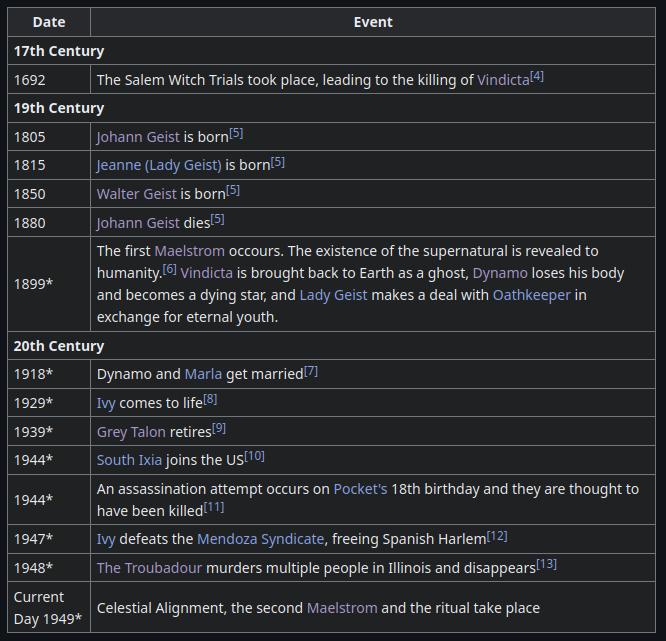Select the 1815 date cell
The image size is (666, 641).
[49, 165]
